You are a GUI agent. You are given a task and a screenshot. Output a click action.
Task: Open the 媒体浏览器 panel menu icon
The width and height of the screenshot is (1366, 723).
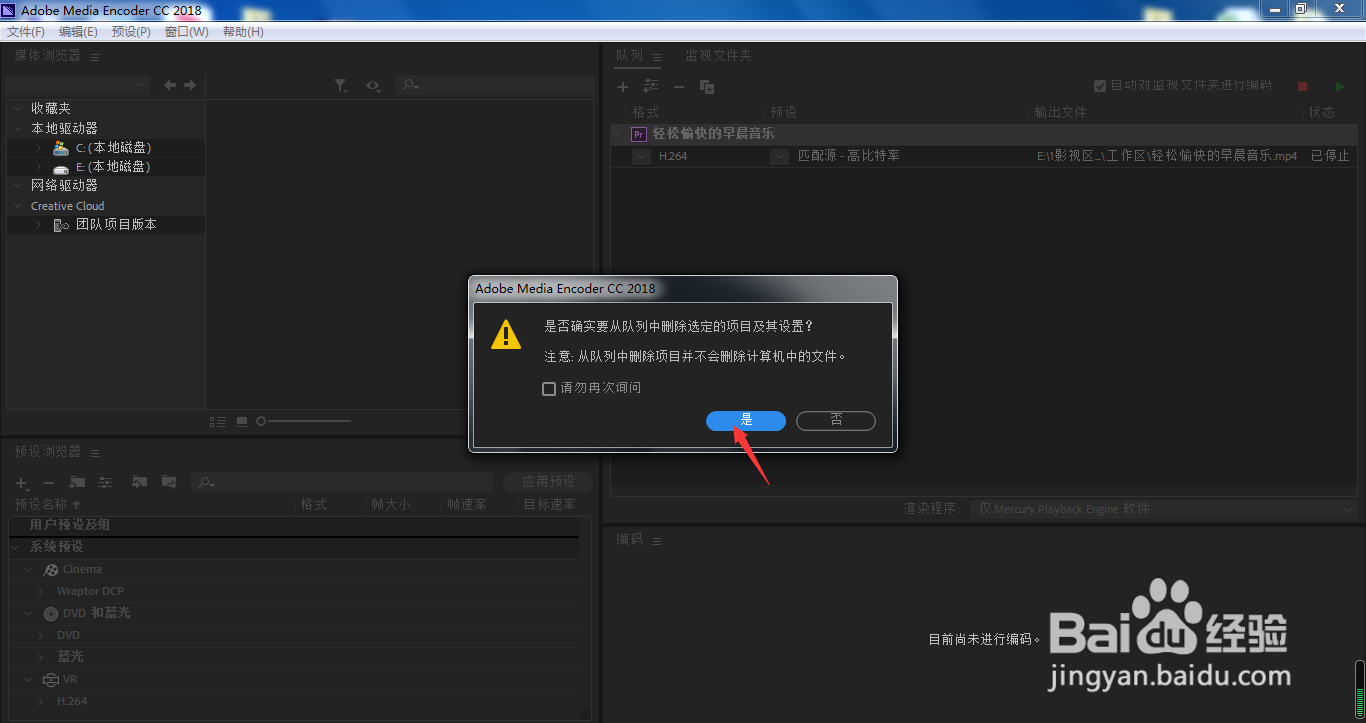point(95,57)
